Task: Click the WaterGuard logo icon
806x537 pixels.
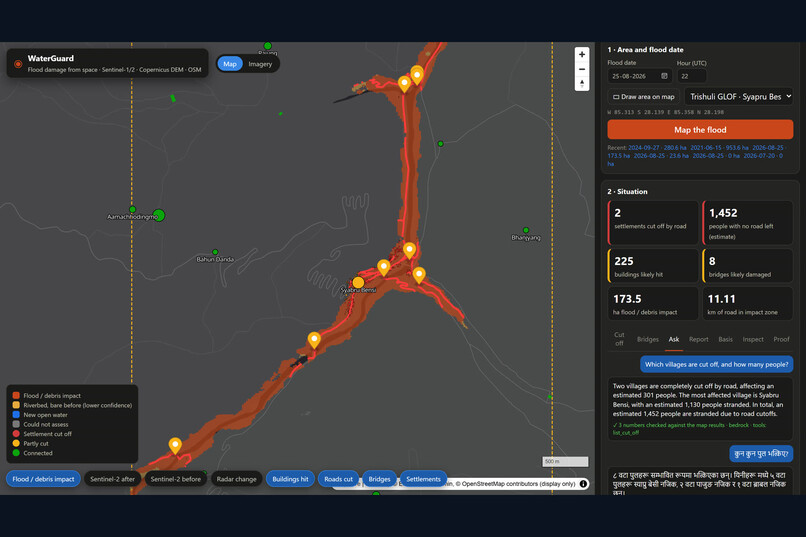Action: [x=18, y=64]
